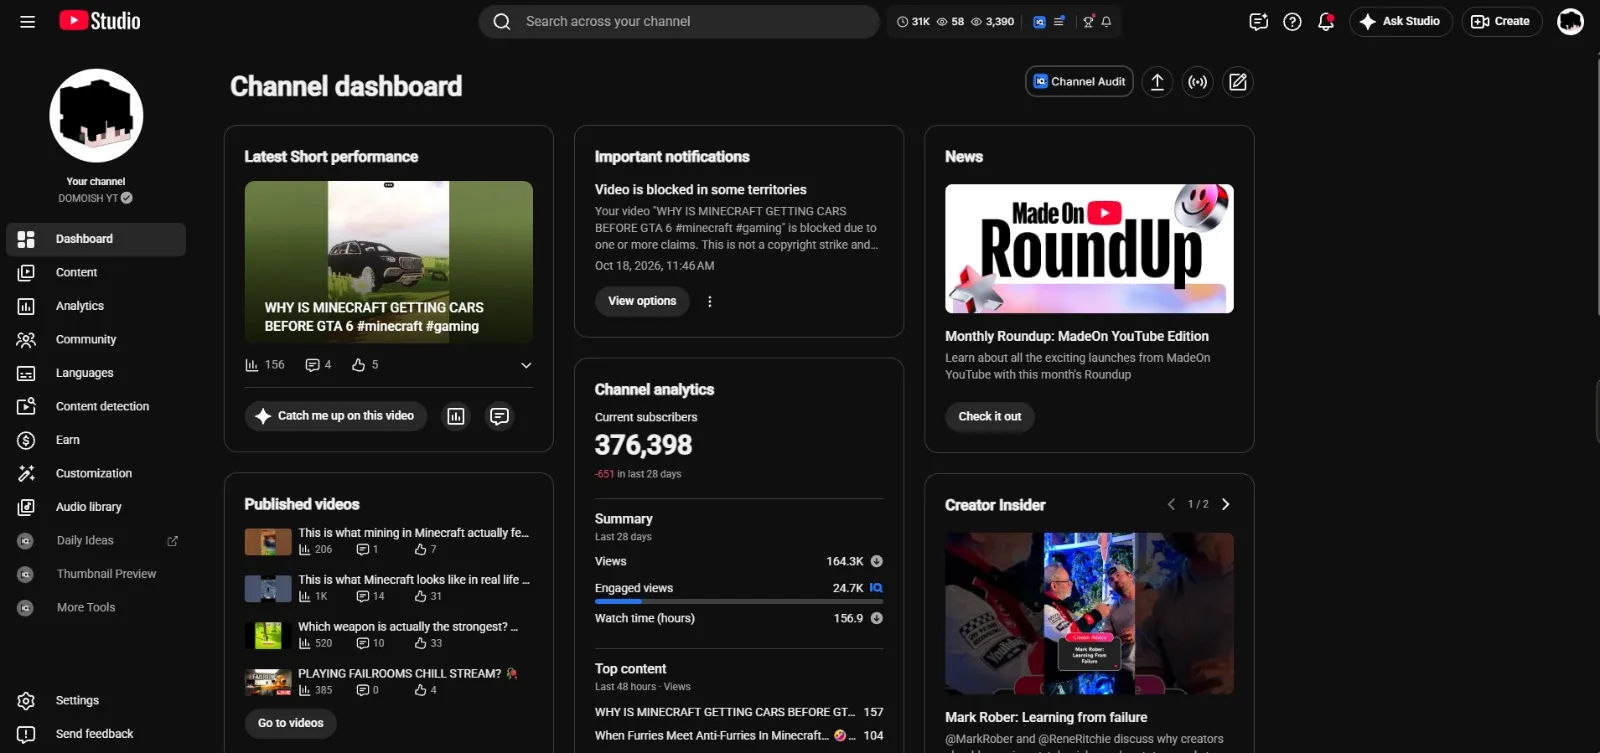Click the Engaged views progress bar
The image size is (1600, 753).
point(739,601)
